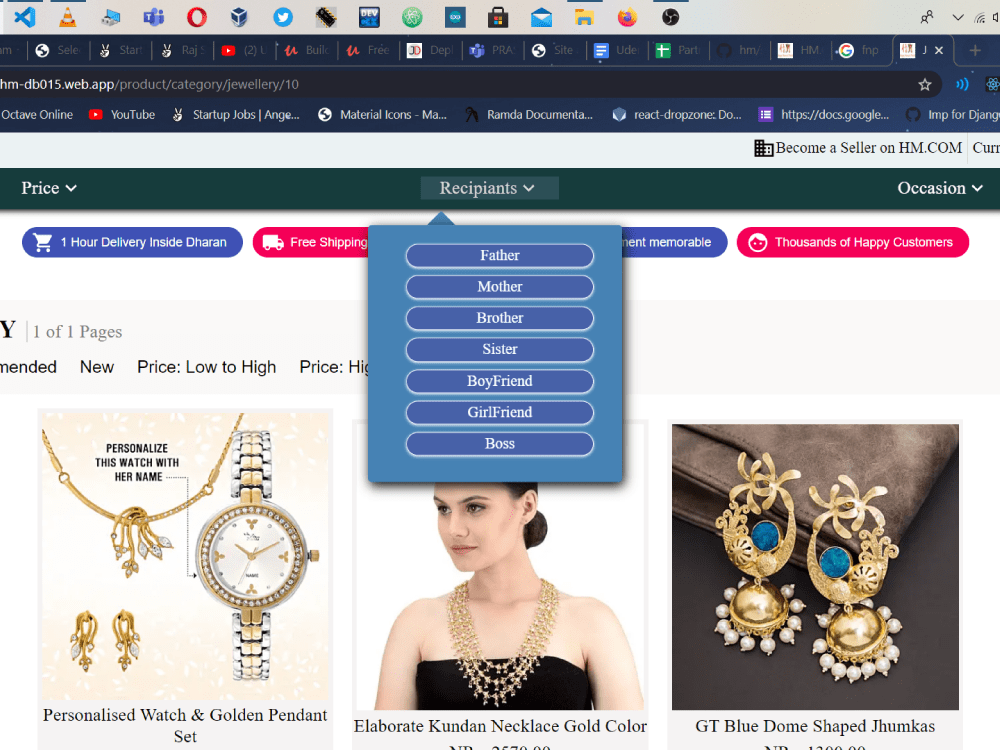
Task: Switch to the Teams PRA tab
Action: point(492,50)
